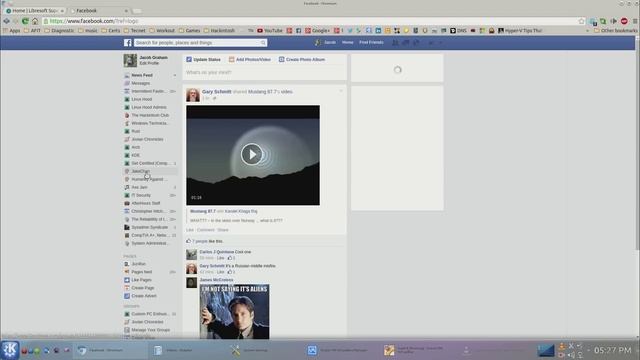The image size is (640, 360).
Task: Select Add Photos/Video option
Action: 250,60
